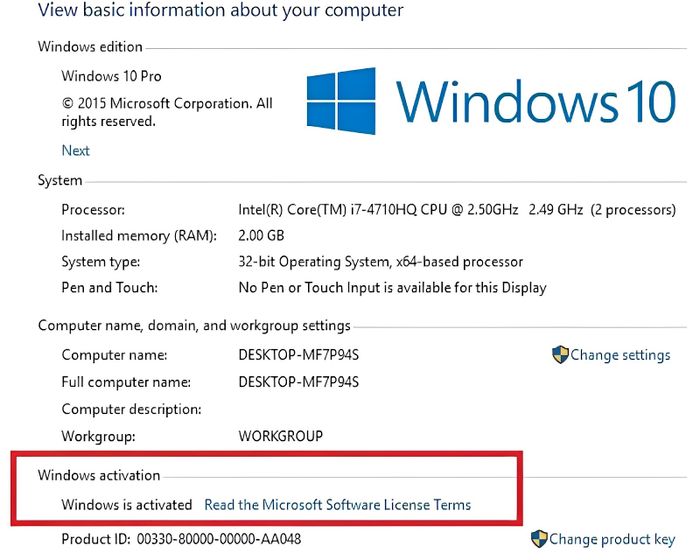The width and height of the screenshot is (700, 560).
Task: Open the Change product key link
Action: pos(612,539)
